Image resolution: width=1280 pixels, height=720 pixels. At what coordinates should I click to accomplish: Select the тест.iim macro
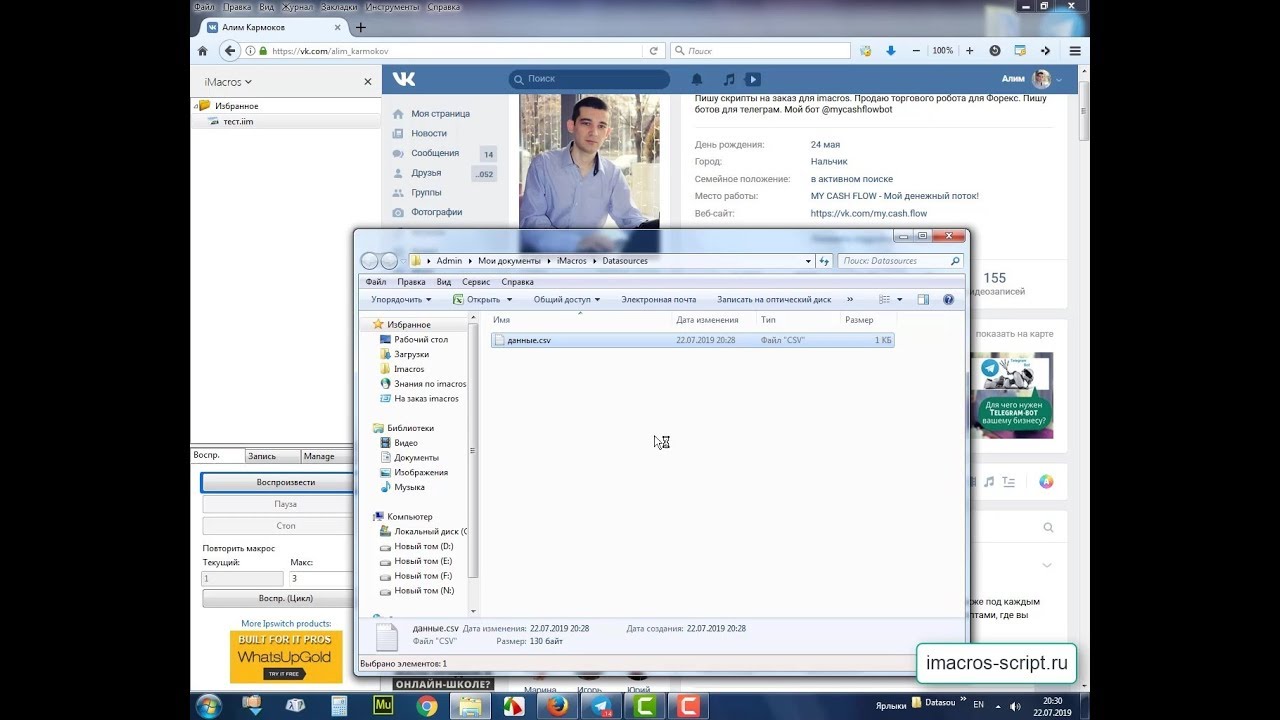tap(238, 122)
